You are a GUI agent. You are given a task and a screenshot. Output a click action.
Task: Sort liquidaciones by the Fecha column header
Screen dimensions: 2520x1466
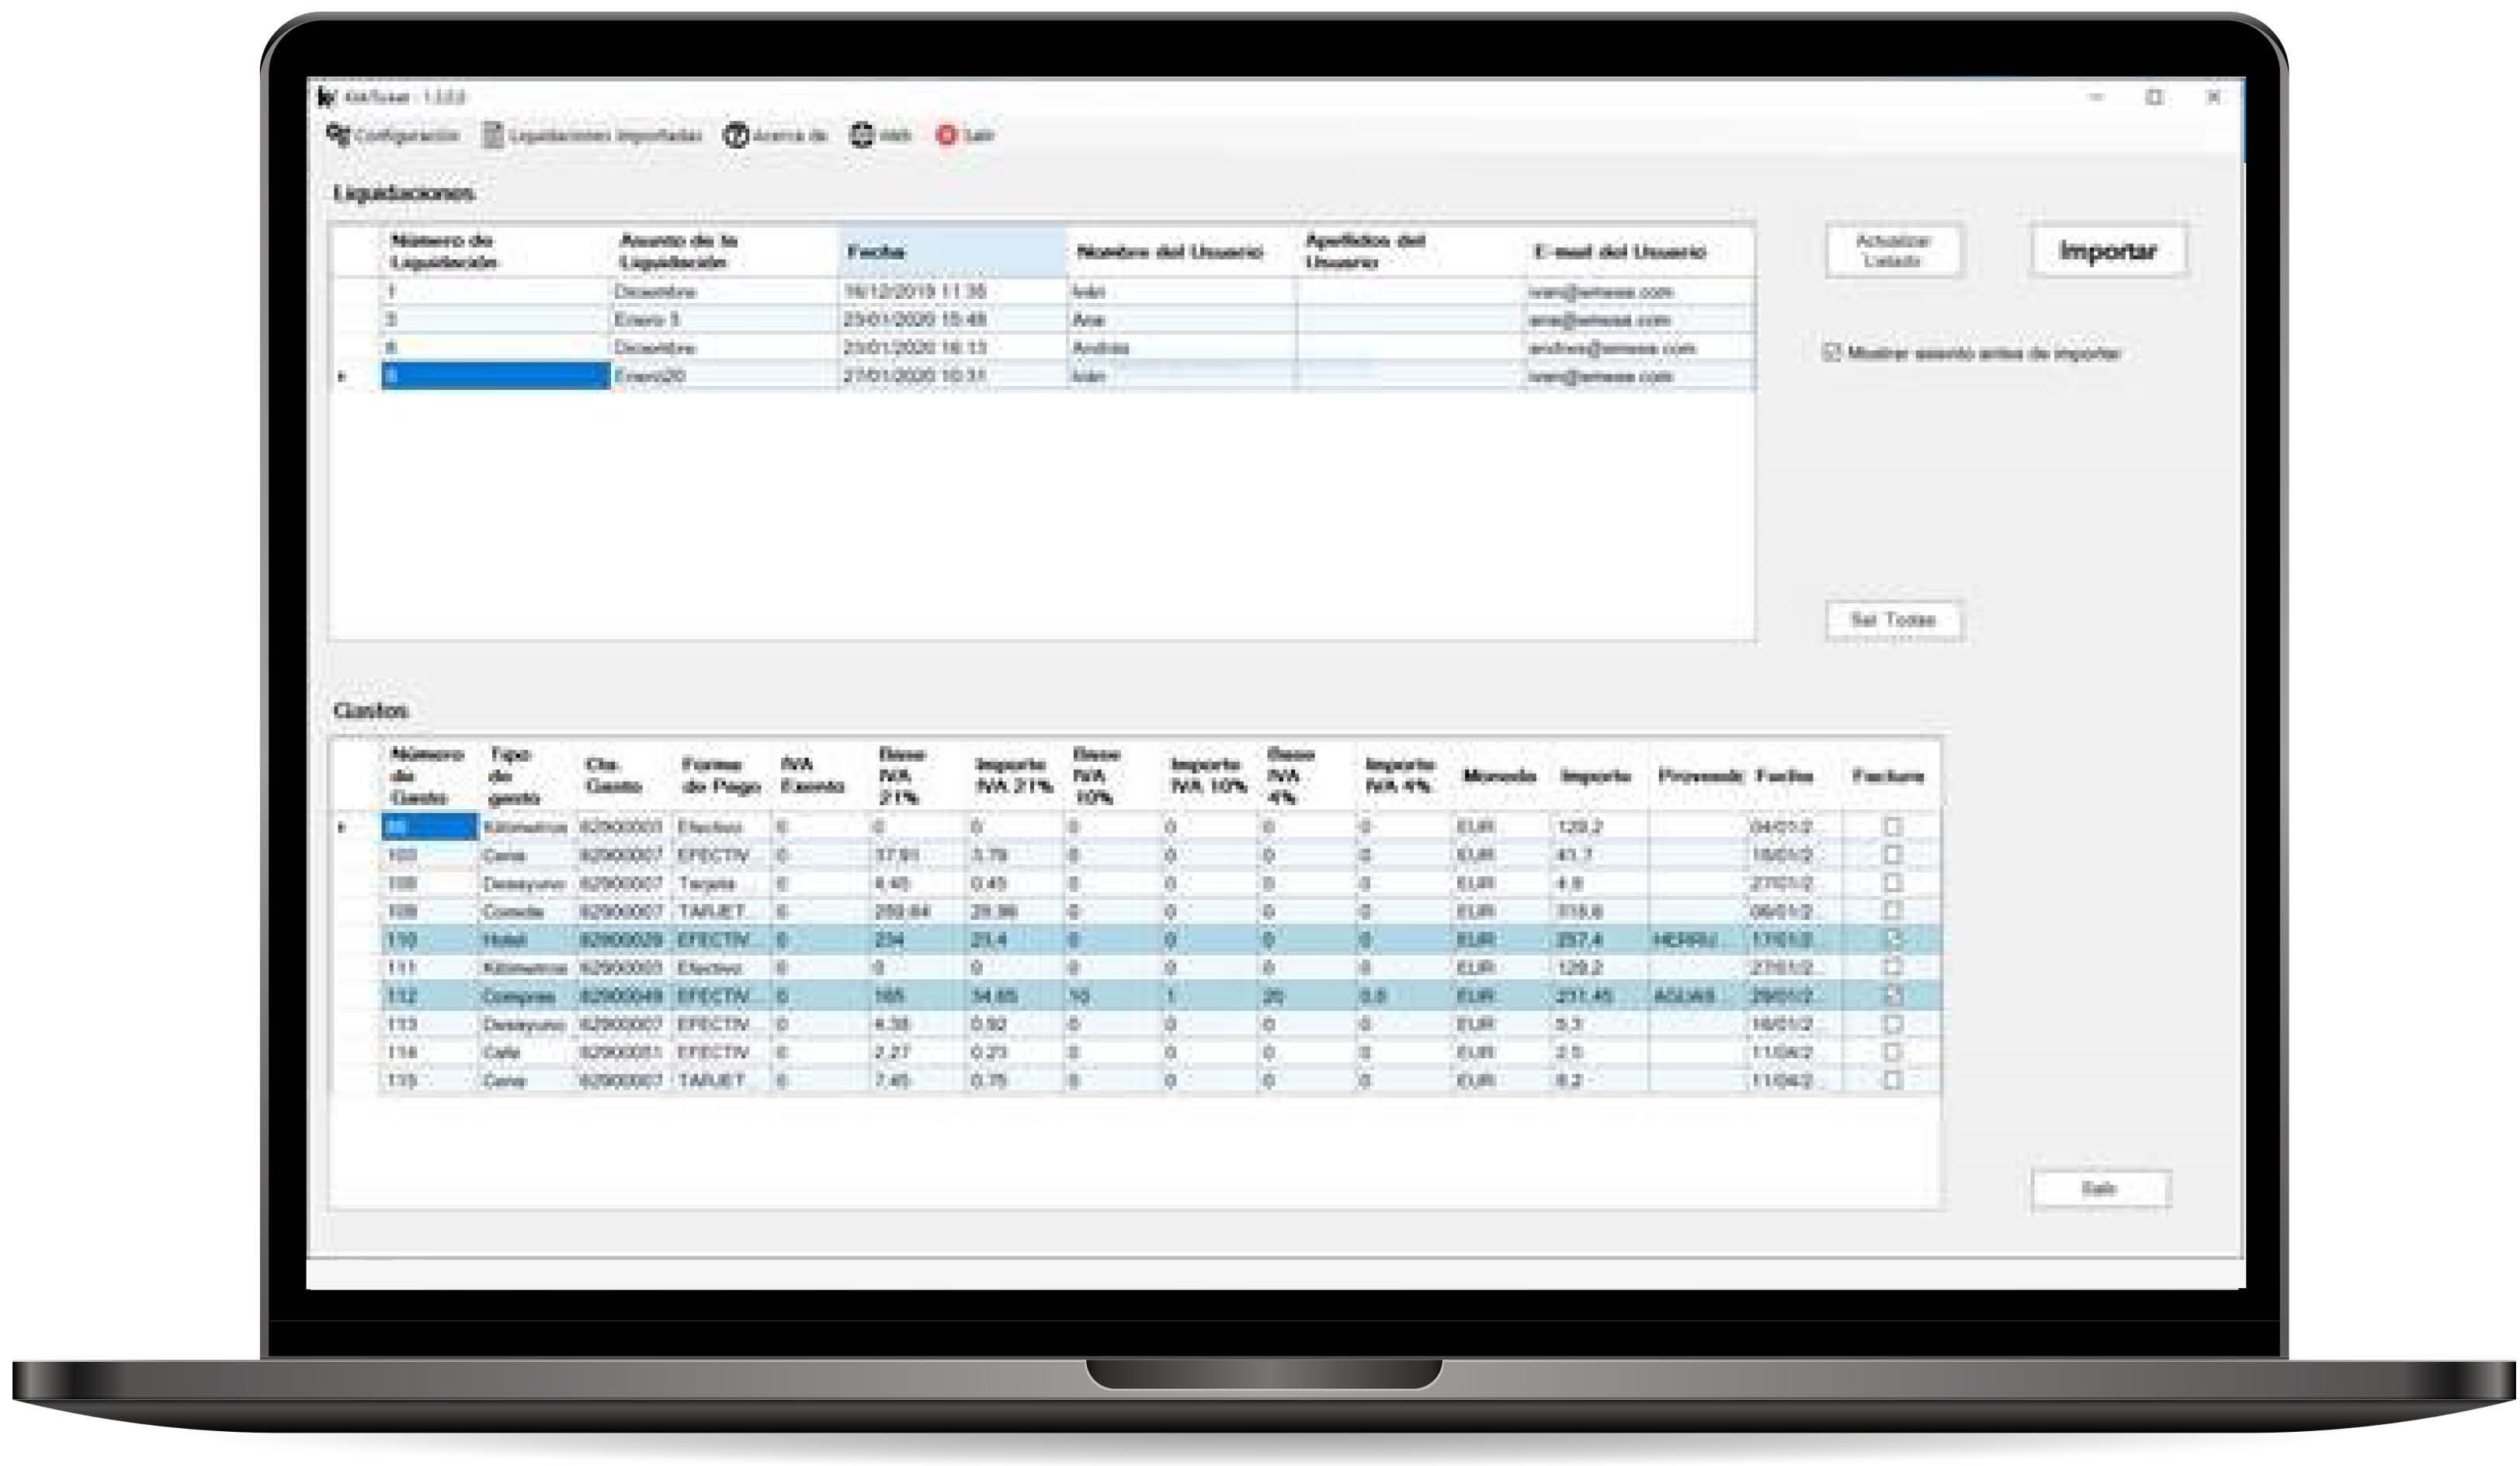[953, 251]
